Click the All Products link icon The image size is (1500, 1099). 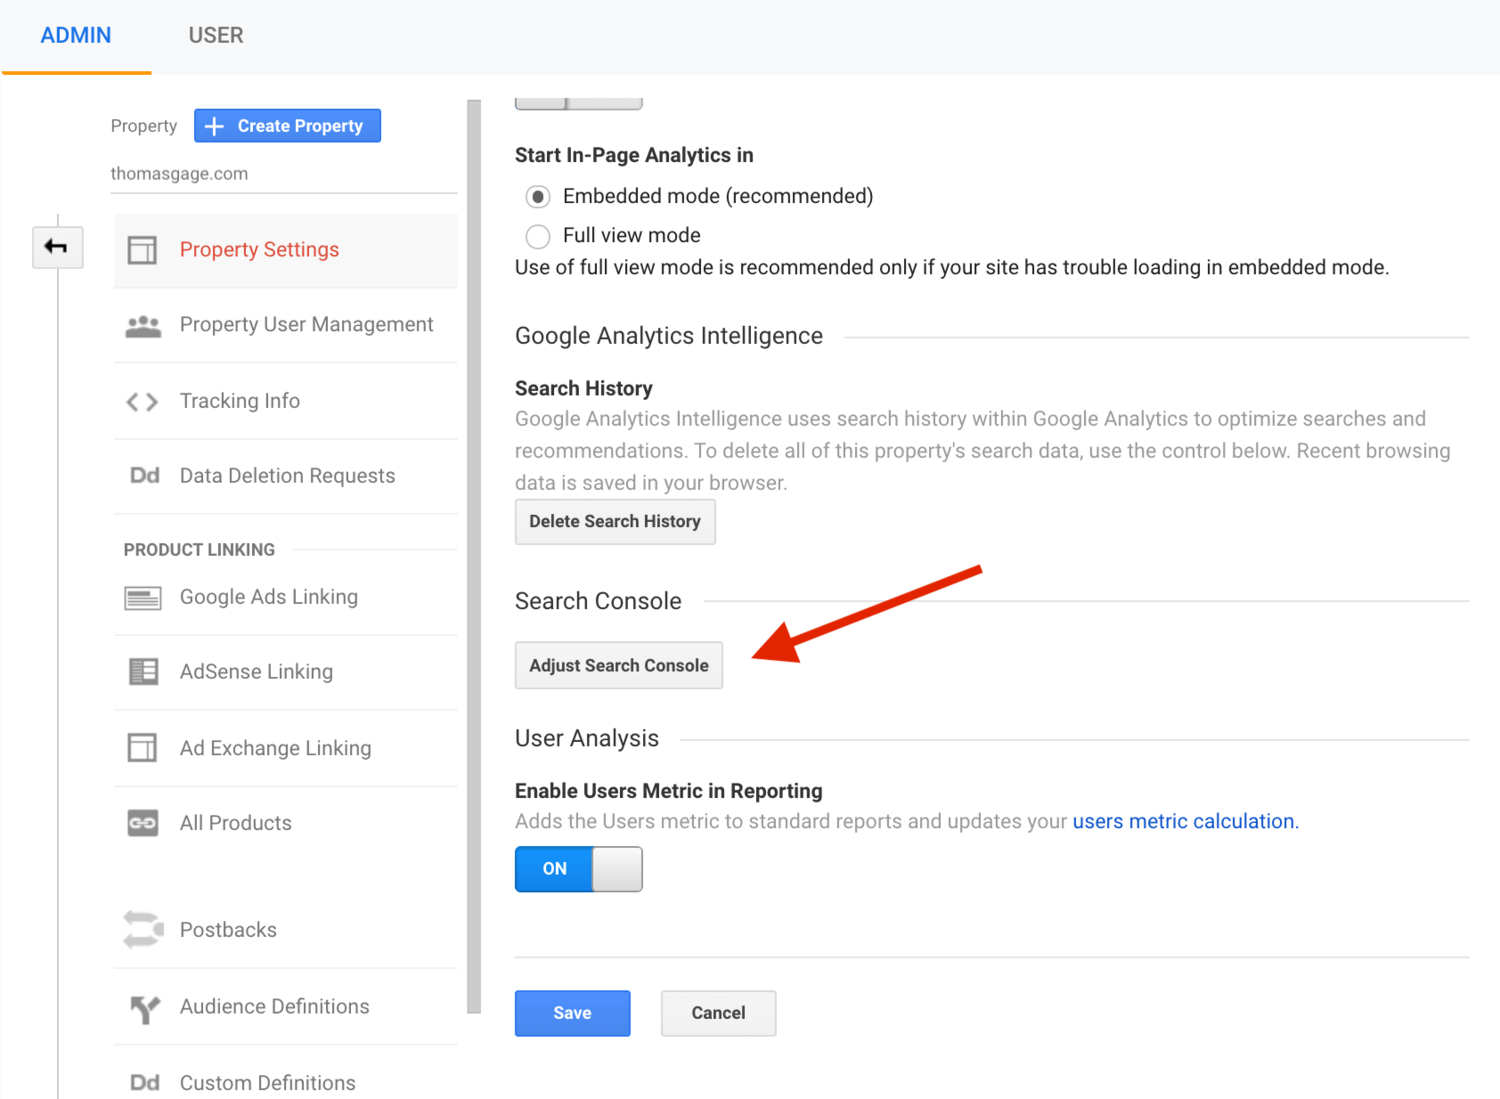pyautogui.click(x=143, y=823)
